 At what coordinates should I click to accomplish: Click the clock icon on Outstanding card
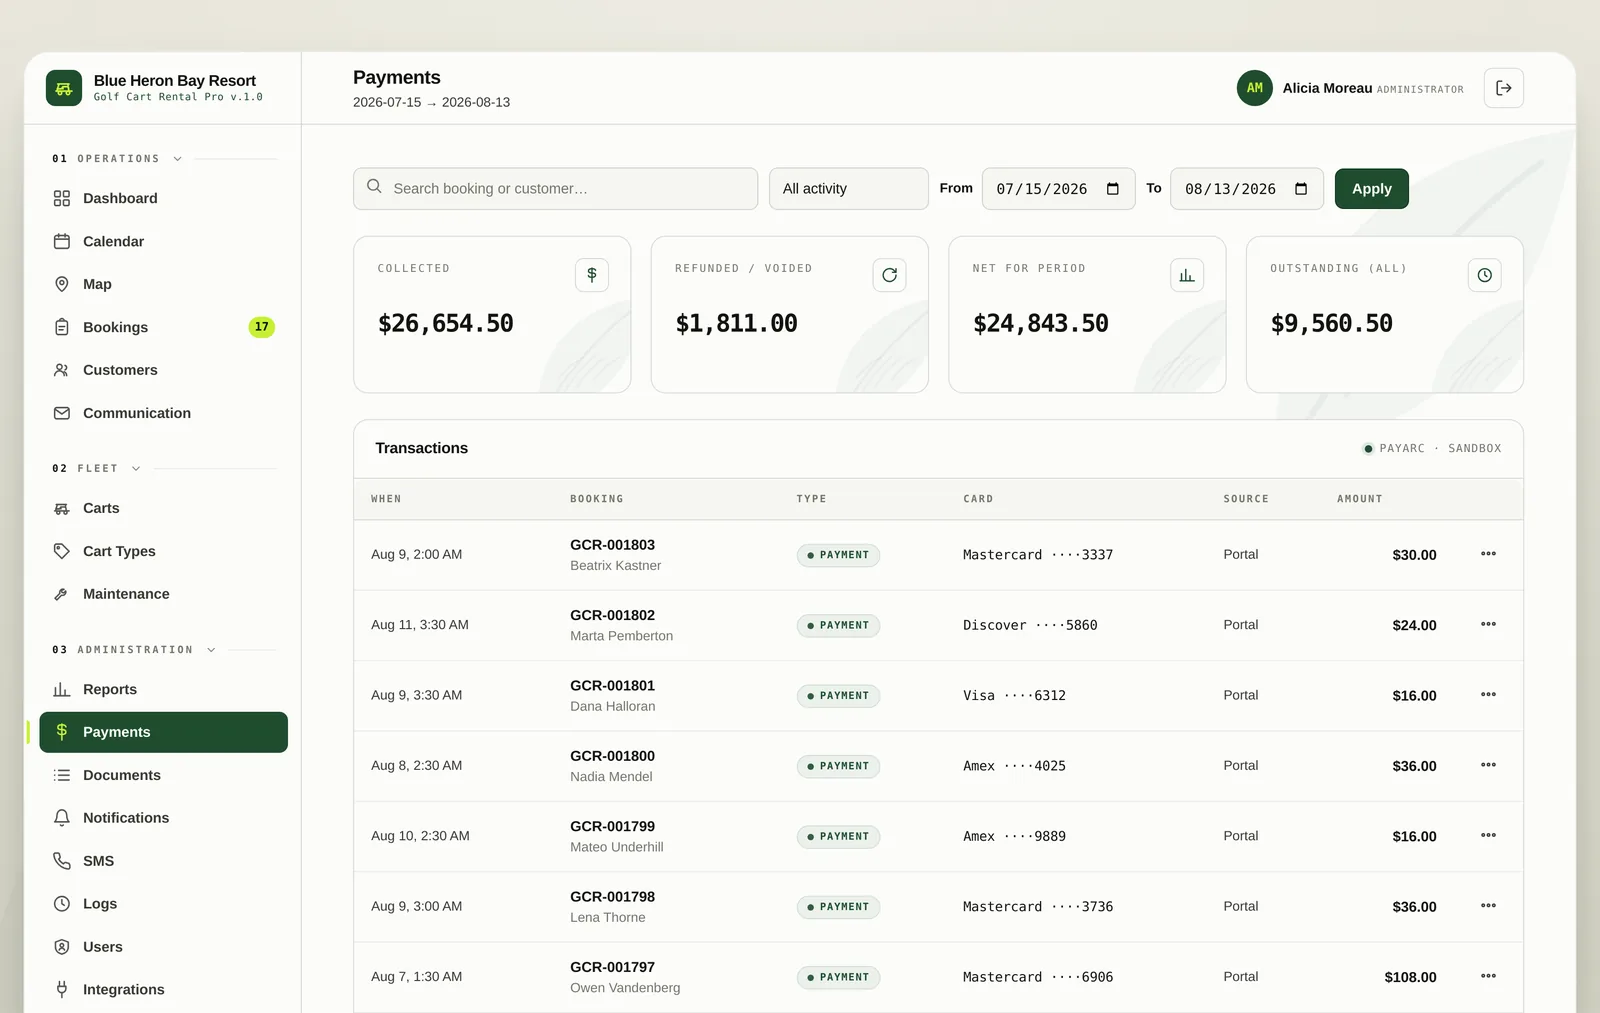1484,275
